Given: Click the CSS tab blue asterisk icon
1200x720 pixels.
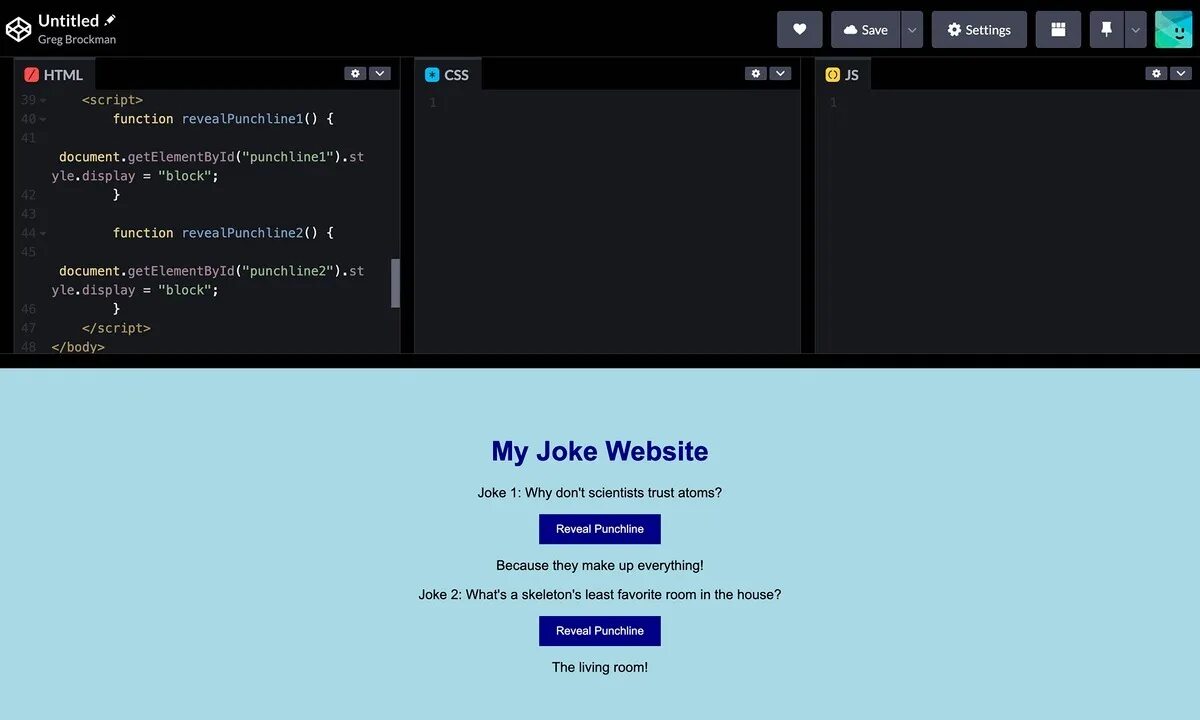Looking at the screenshot, I should tap(432, 75).
